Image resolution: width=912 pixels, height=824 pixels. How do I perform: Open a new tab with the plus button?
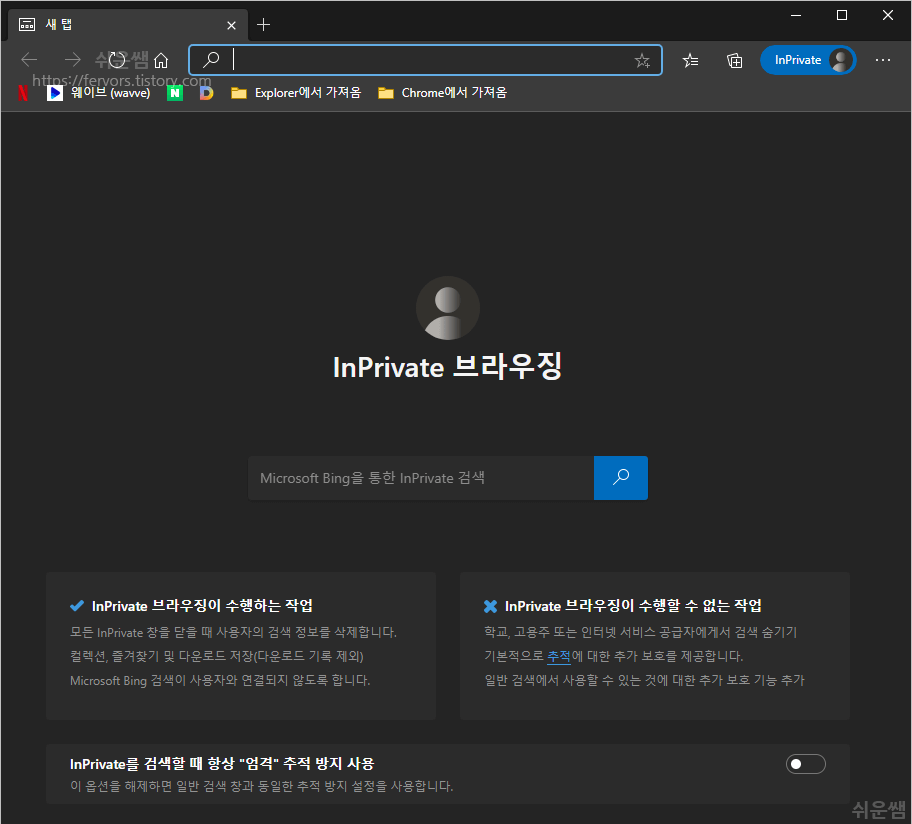pyautogui.click(x=263, y=25)
